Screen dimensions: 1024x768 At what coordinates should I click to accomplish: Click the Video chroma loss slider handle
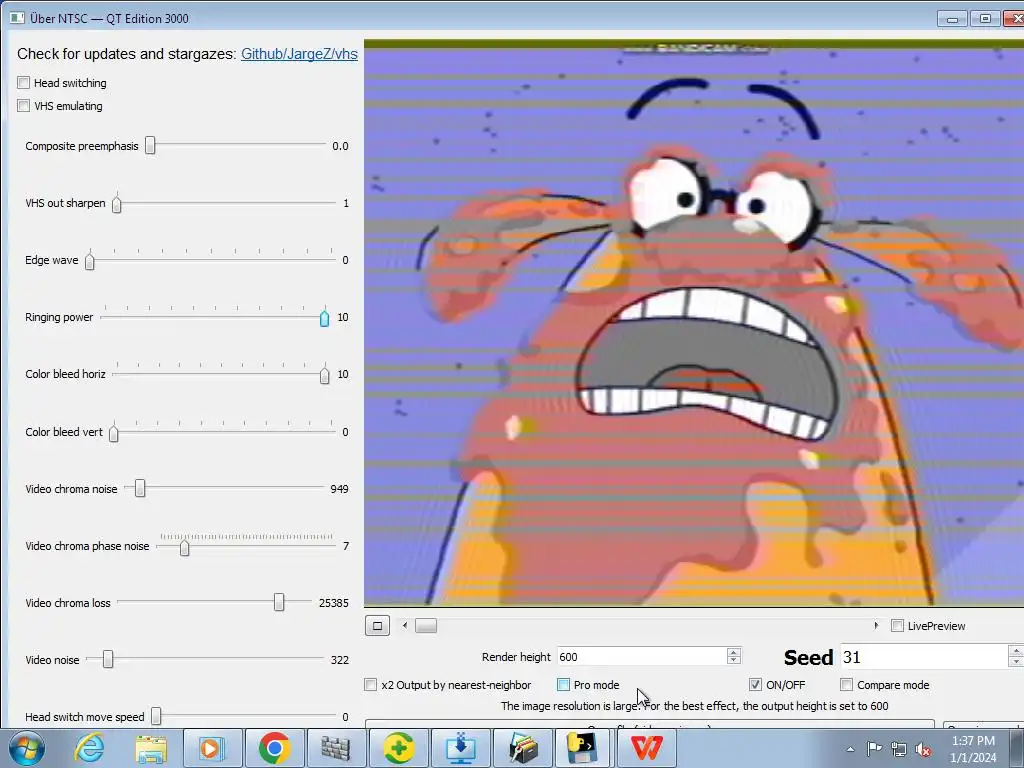[x=279, y=603]
